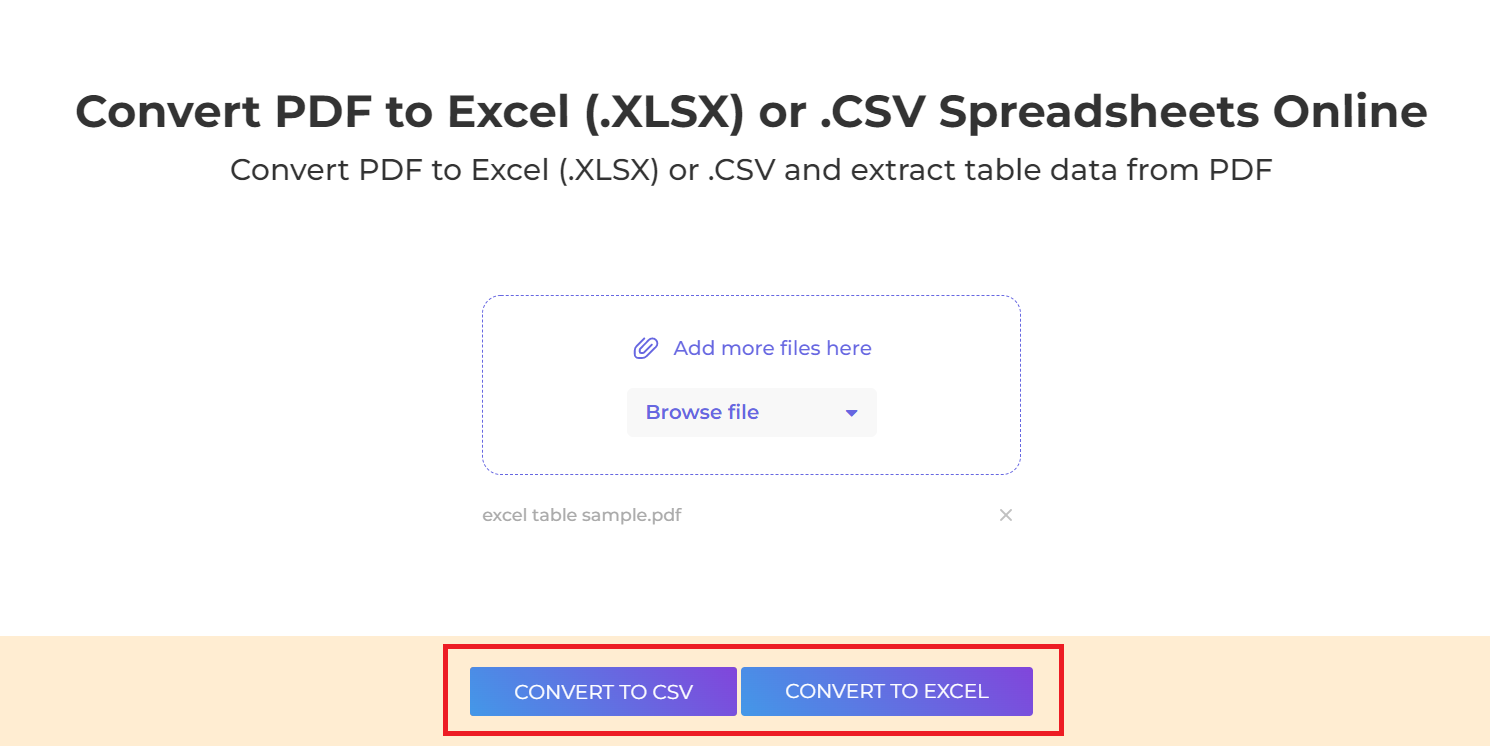Click the highlighted conversion button area

pyautogui.click(x=753, y=691)
